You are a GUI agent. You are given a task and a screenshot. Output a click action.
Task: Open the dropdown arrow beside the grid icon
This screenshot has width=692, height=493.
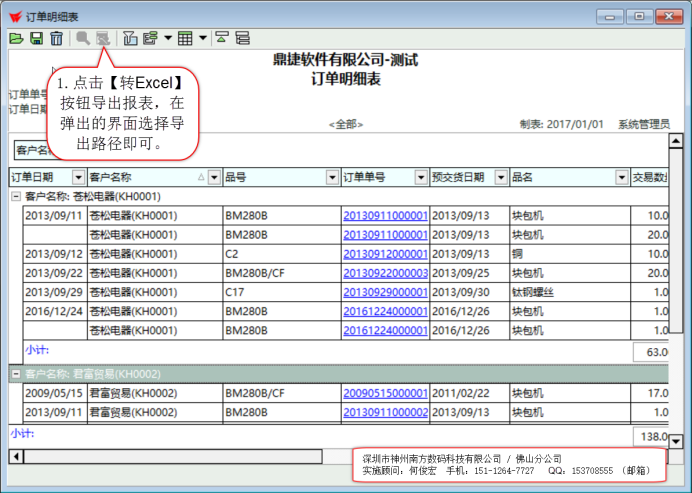(203, 38)
